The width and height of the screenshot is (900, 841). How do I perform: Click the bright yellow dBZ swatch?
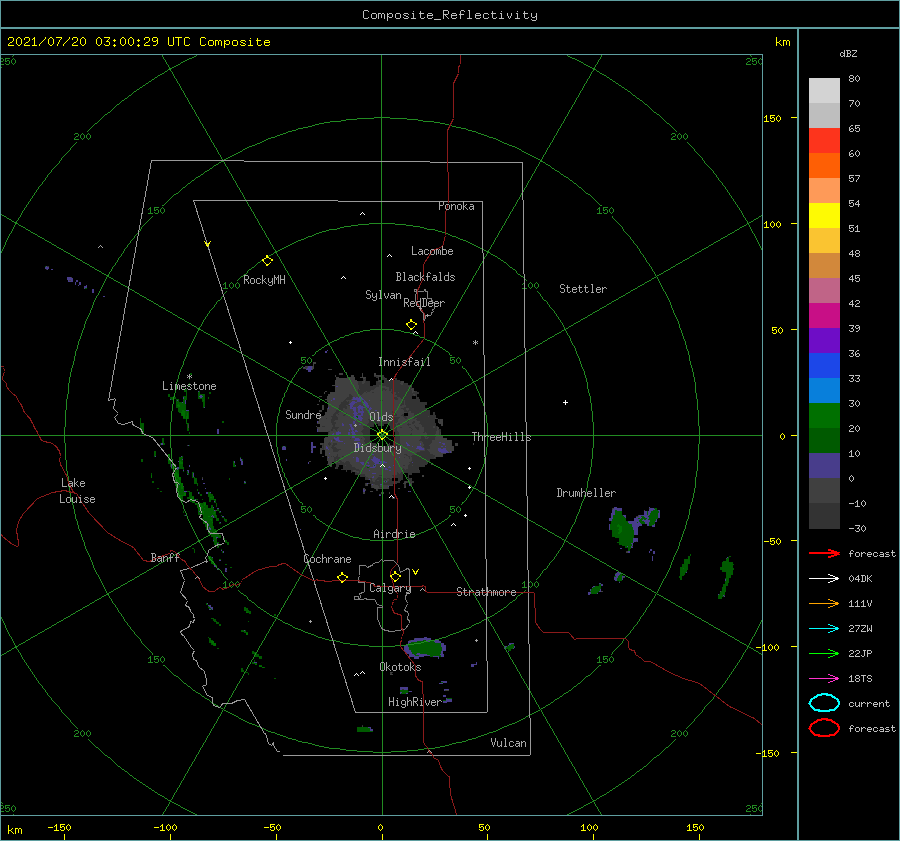pos(824,215)
